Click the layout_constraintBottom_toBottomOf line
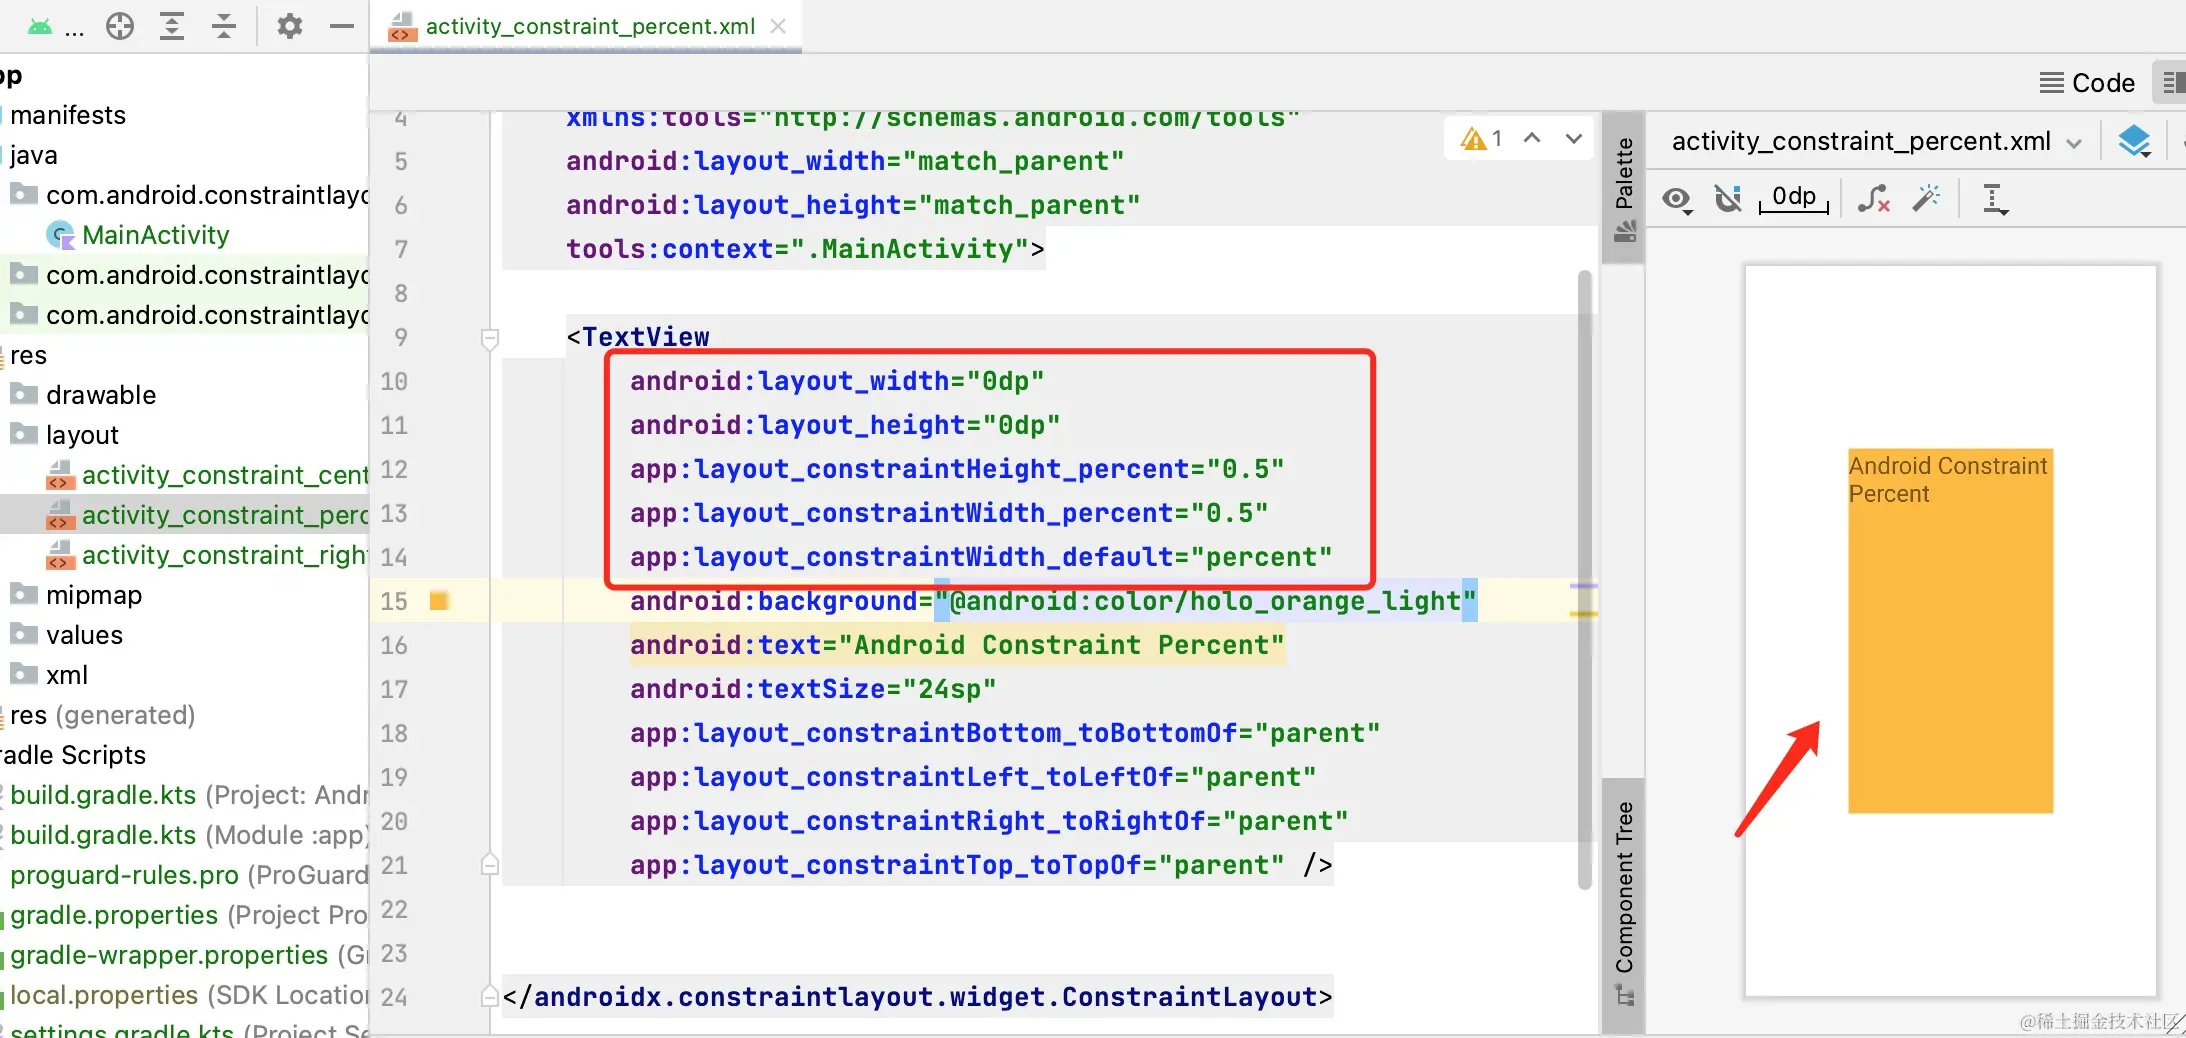 (x=1005, y=733)
